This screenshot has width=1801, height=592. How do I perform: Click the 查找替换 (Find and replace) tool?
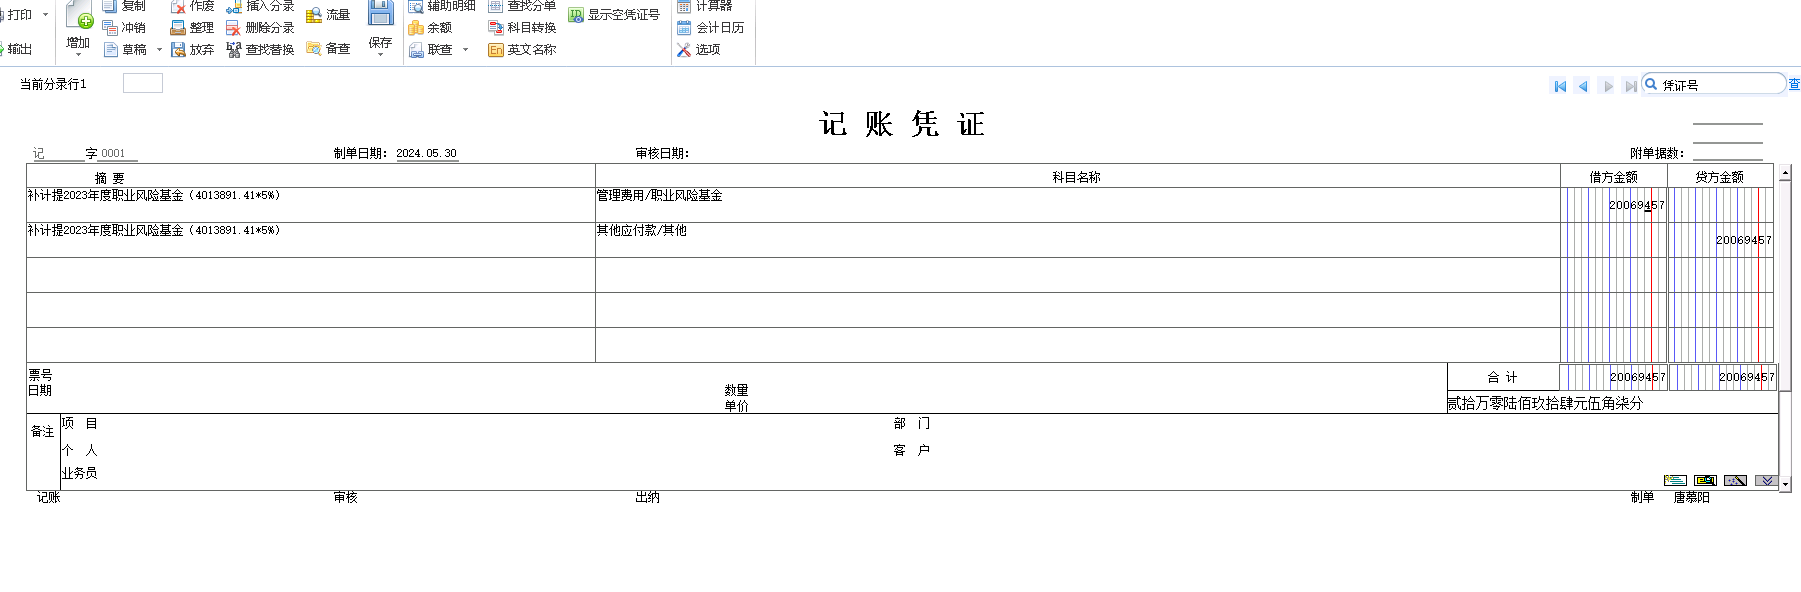[260, 49]
